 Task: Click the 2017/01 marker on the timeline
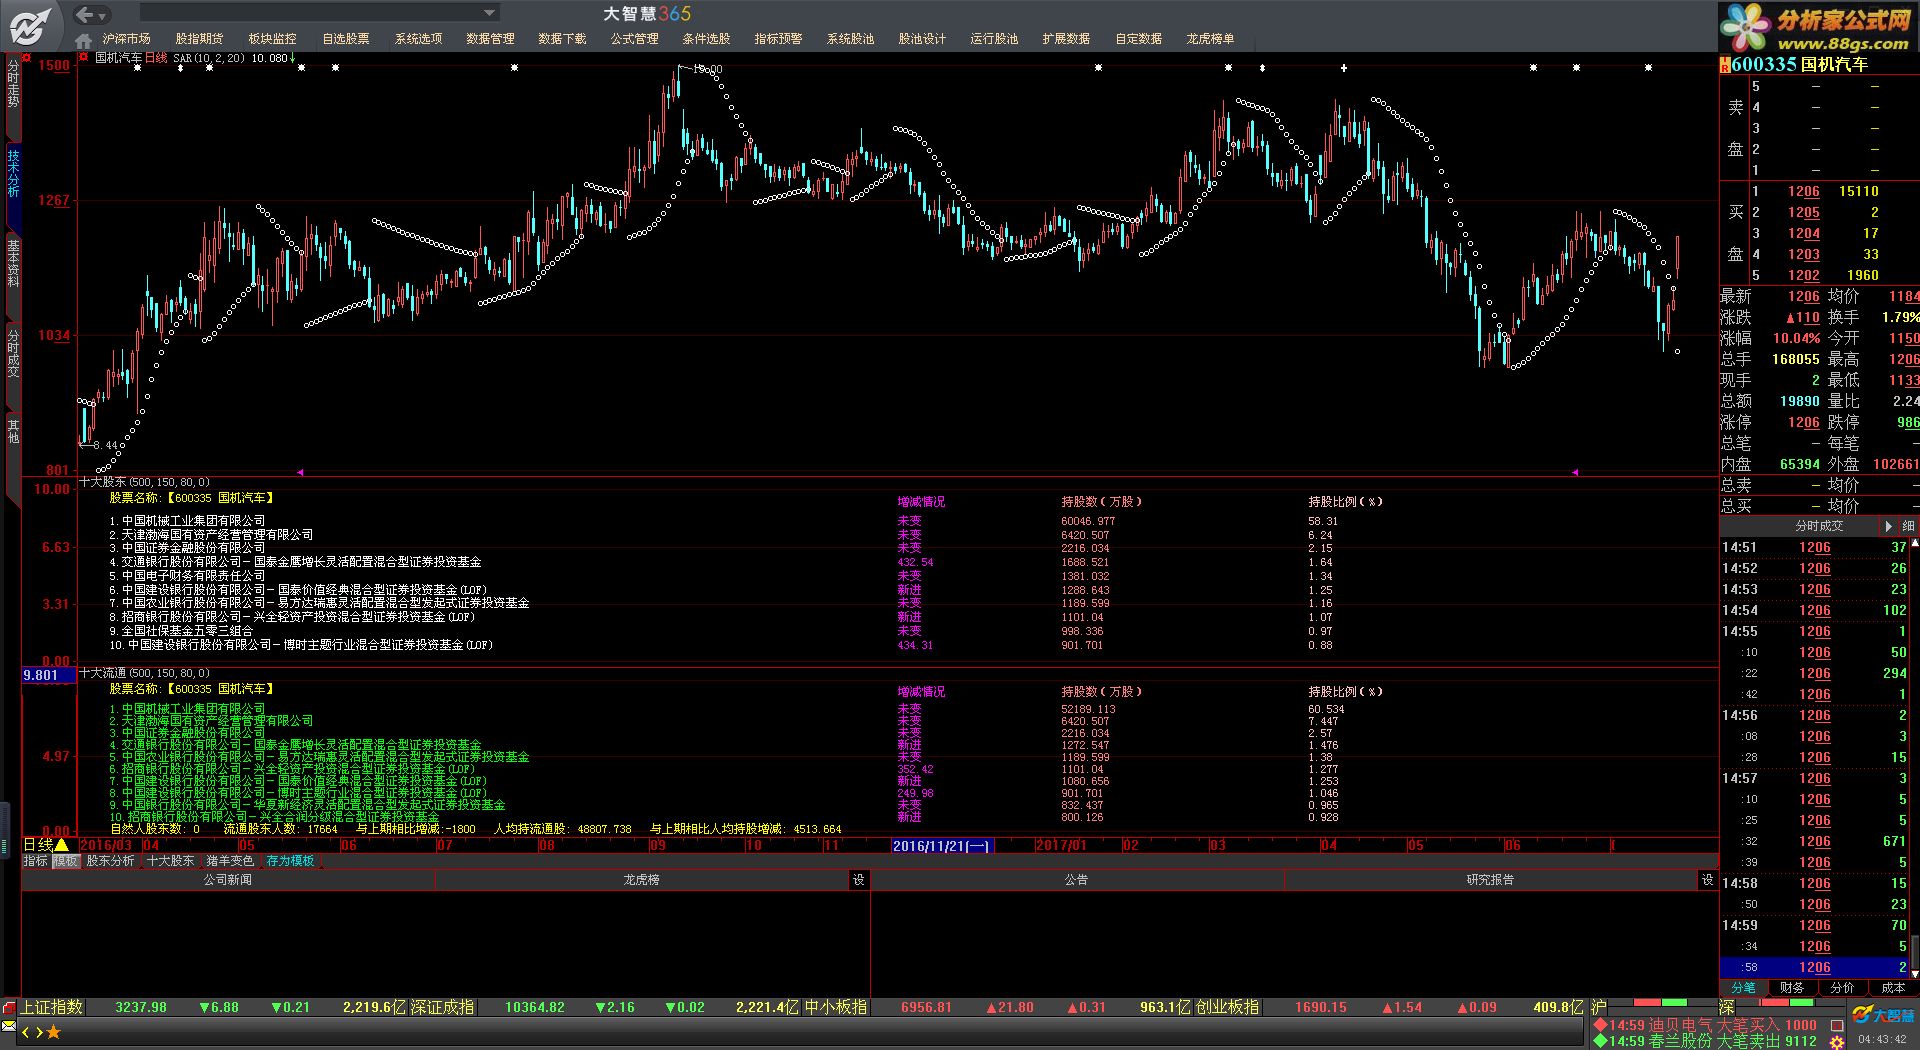1061,846
